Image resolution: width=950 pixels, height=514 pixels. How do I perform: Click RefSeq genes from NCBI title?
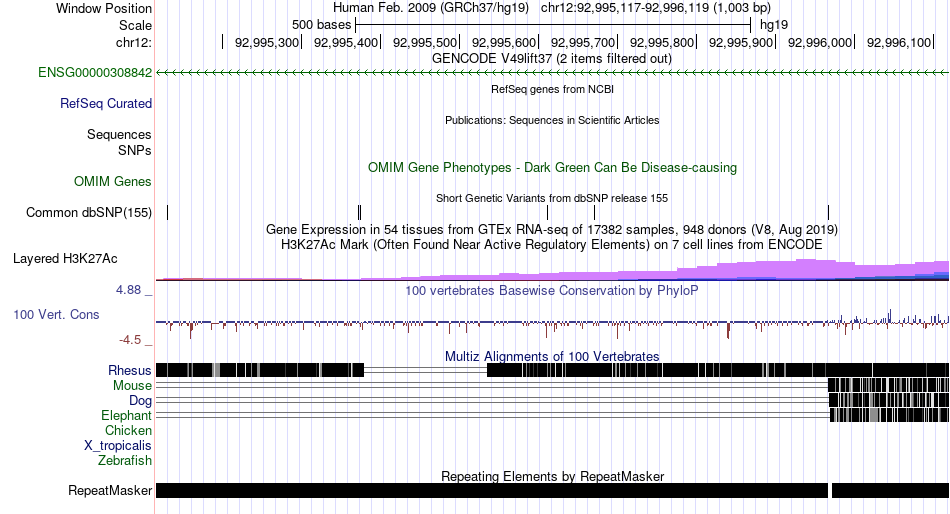click(x=552, y=89)
